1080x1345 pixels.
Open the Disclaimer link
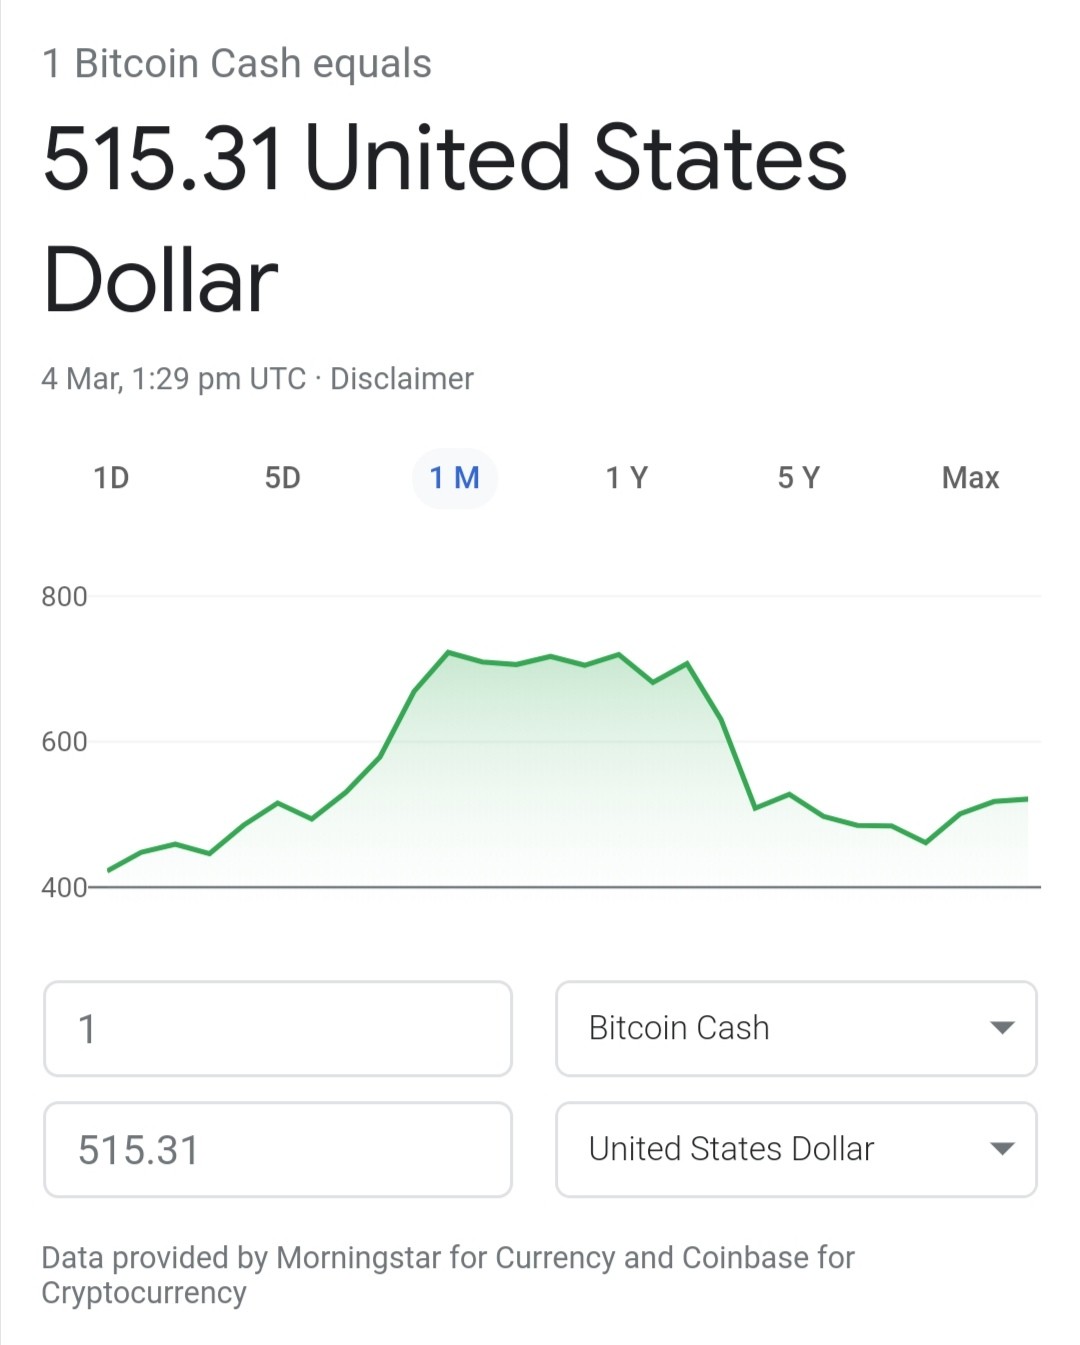pos(402,379)
